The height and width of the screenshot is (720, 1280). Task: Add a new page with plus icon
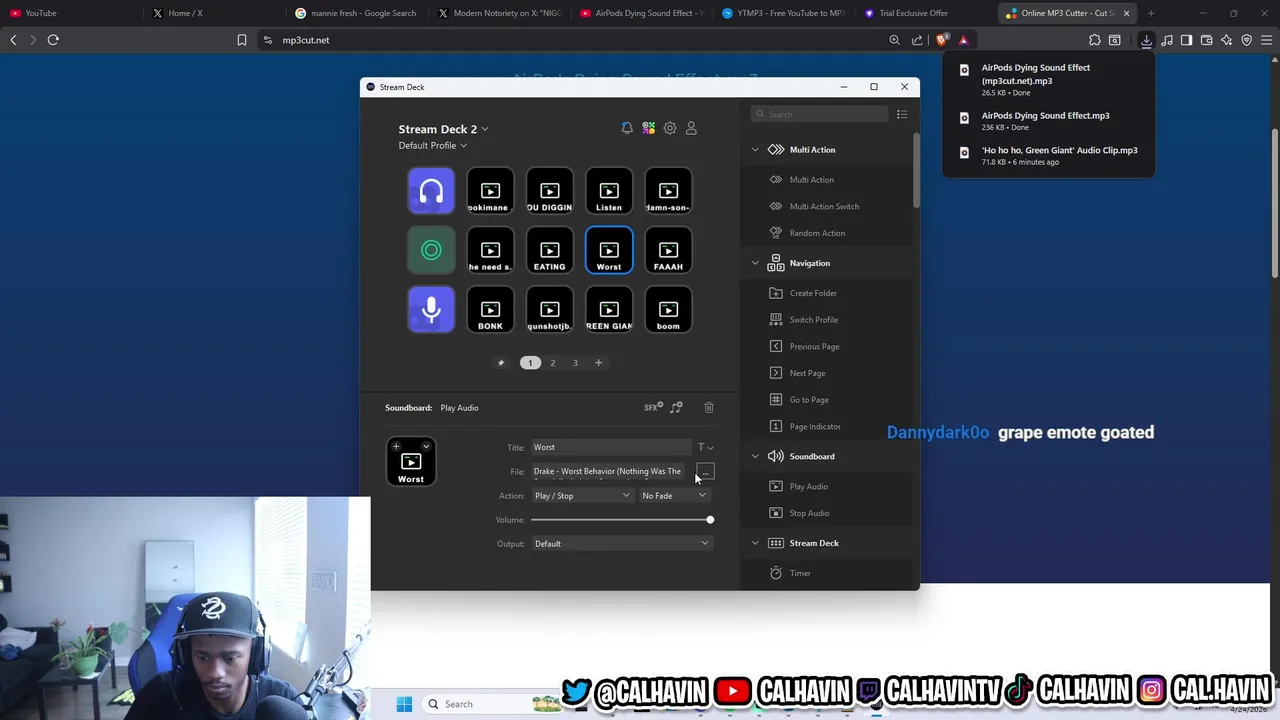point(598,363)
